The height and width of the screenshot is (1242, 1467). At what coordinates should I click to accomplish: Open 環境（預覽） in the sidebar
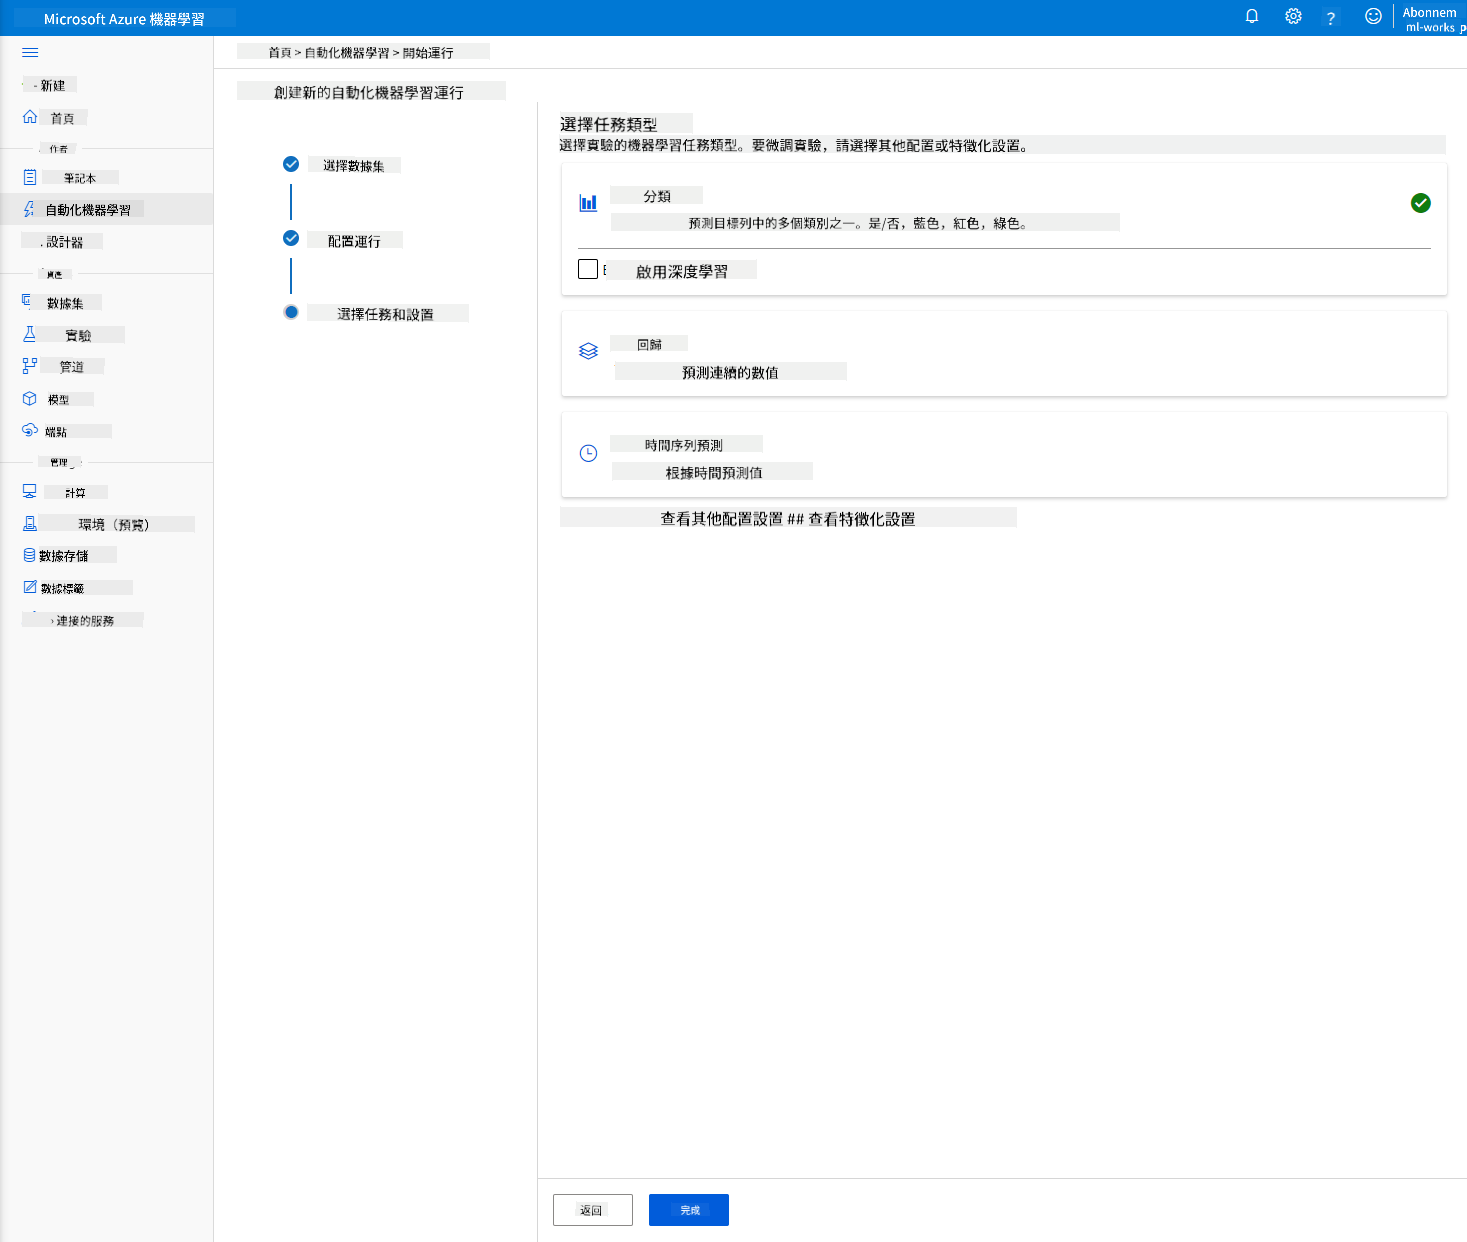pyautogui.click(x=114, y=524)
